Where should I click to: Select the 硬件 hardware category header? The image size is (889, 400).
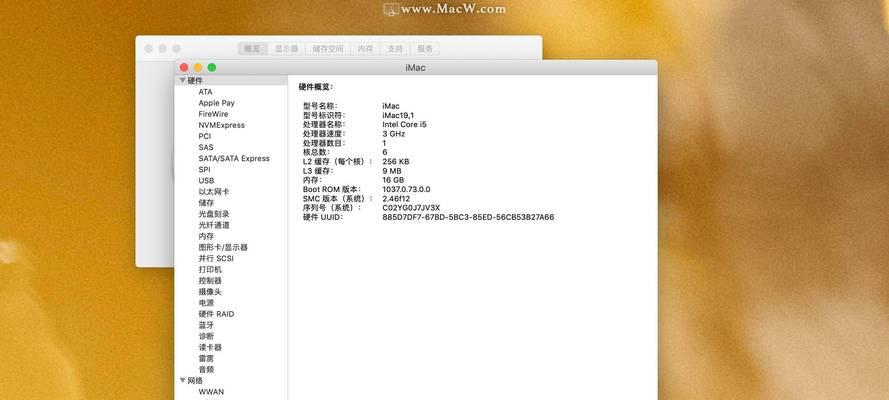195,80
